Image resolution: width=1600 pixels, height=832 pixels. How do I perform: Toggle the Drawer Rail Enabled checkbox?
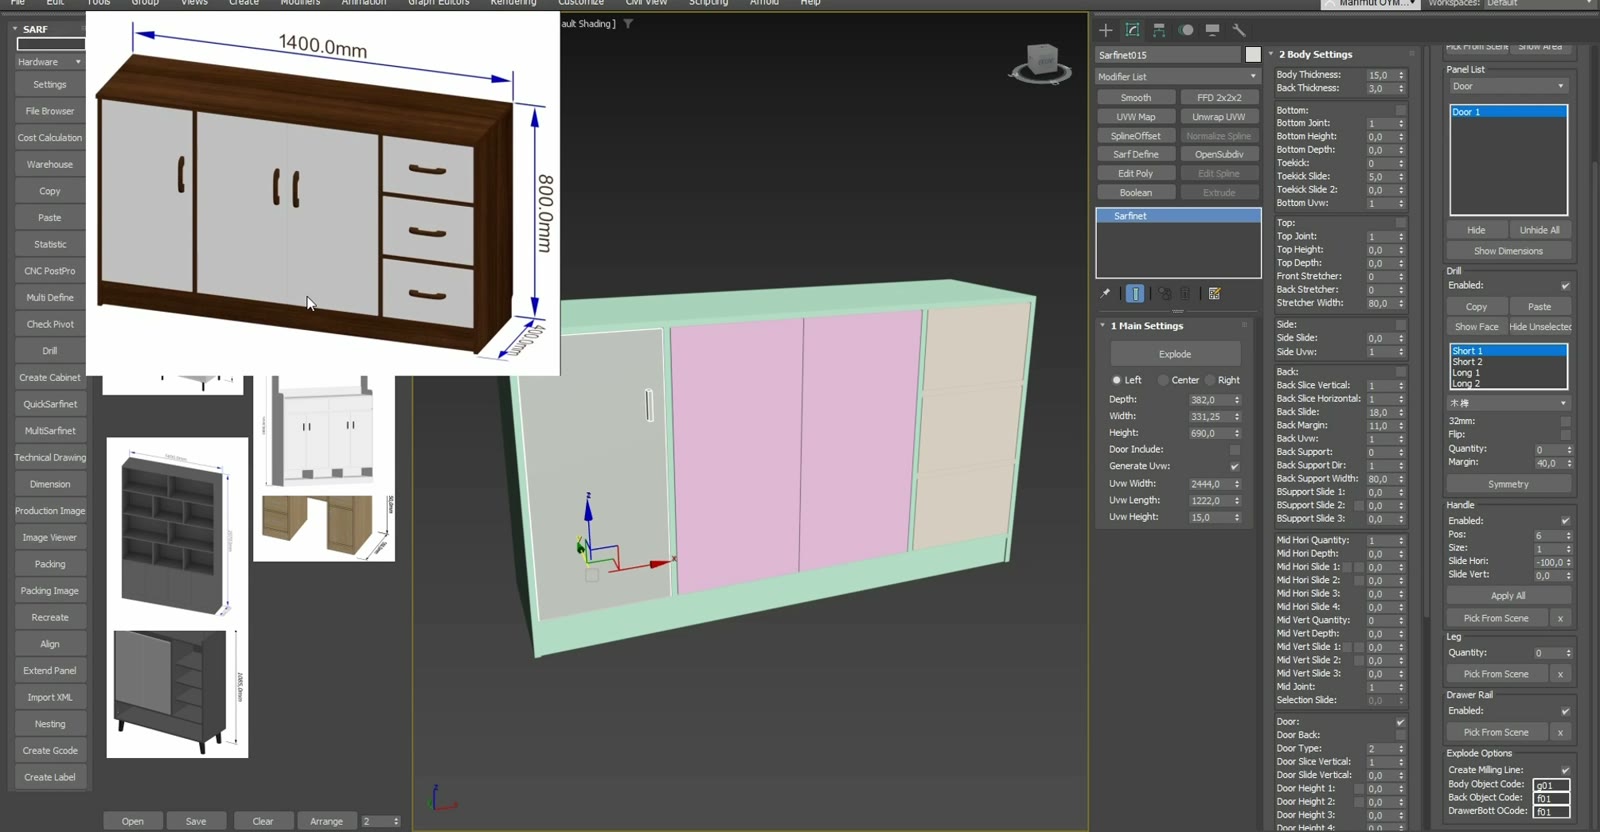[1565, 711]
